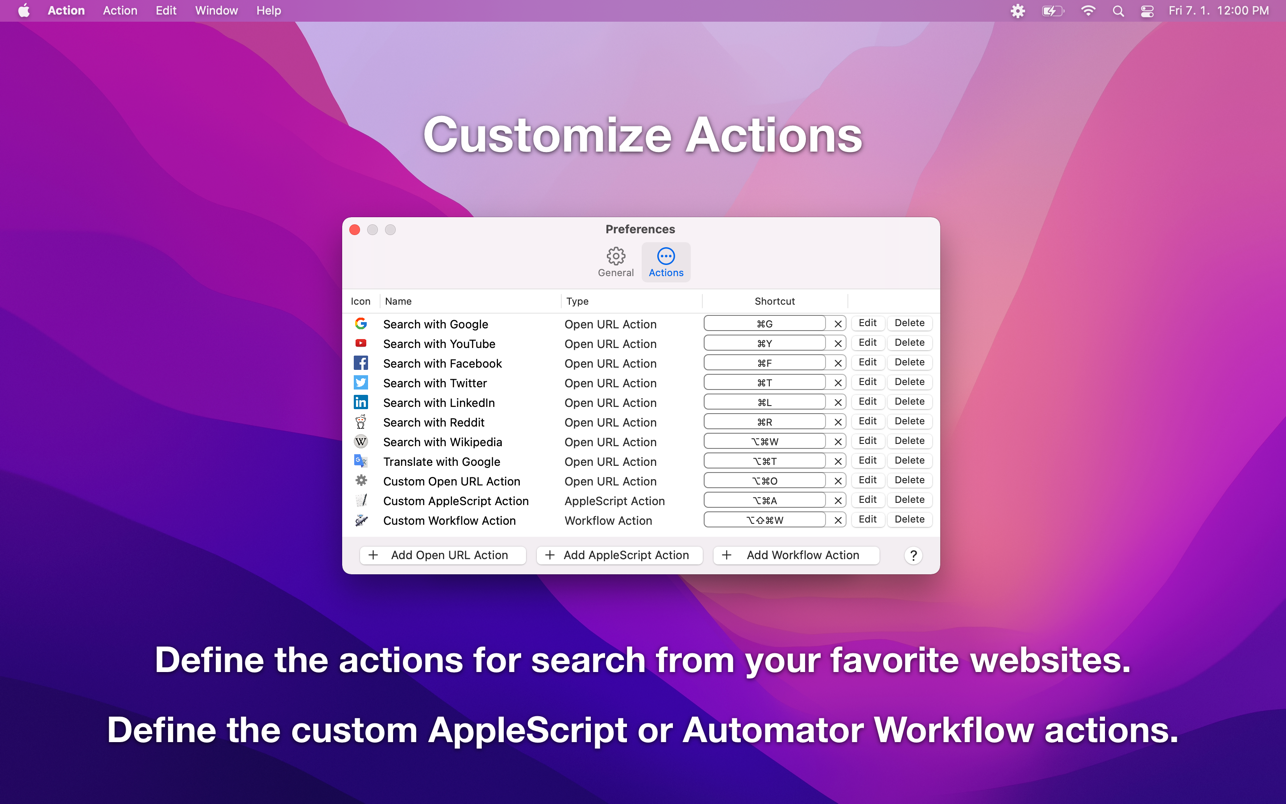
Task: Click the menu bar date and time
Action: coord(1219,11)
